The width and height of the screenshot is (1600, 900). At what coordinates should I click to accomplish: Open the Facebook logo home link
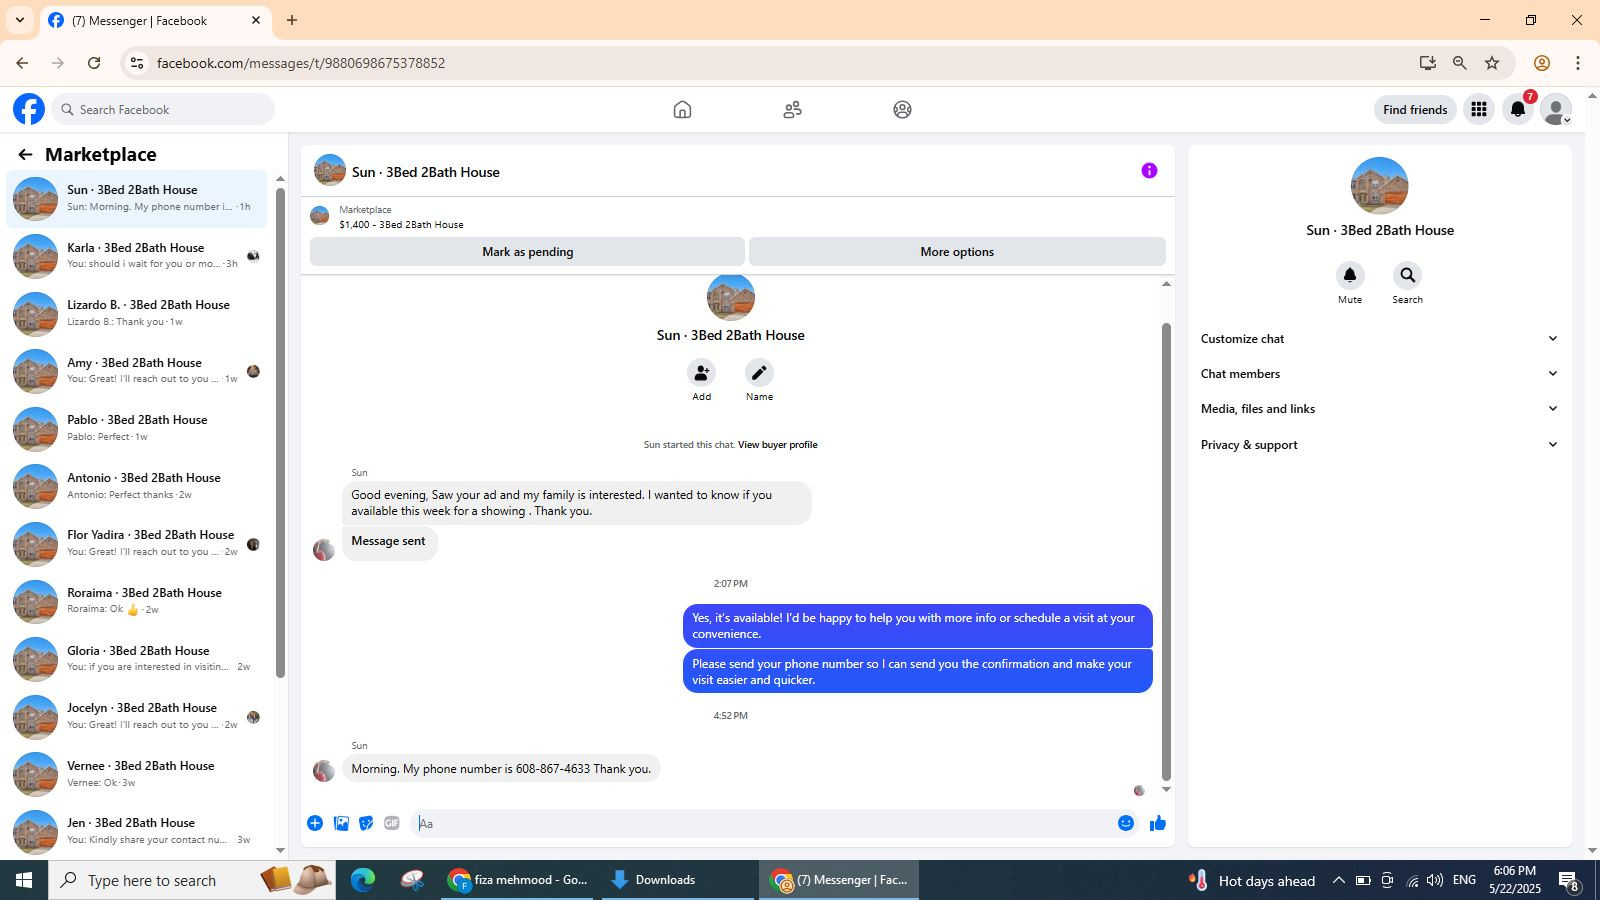[x=29, y=109]
